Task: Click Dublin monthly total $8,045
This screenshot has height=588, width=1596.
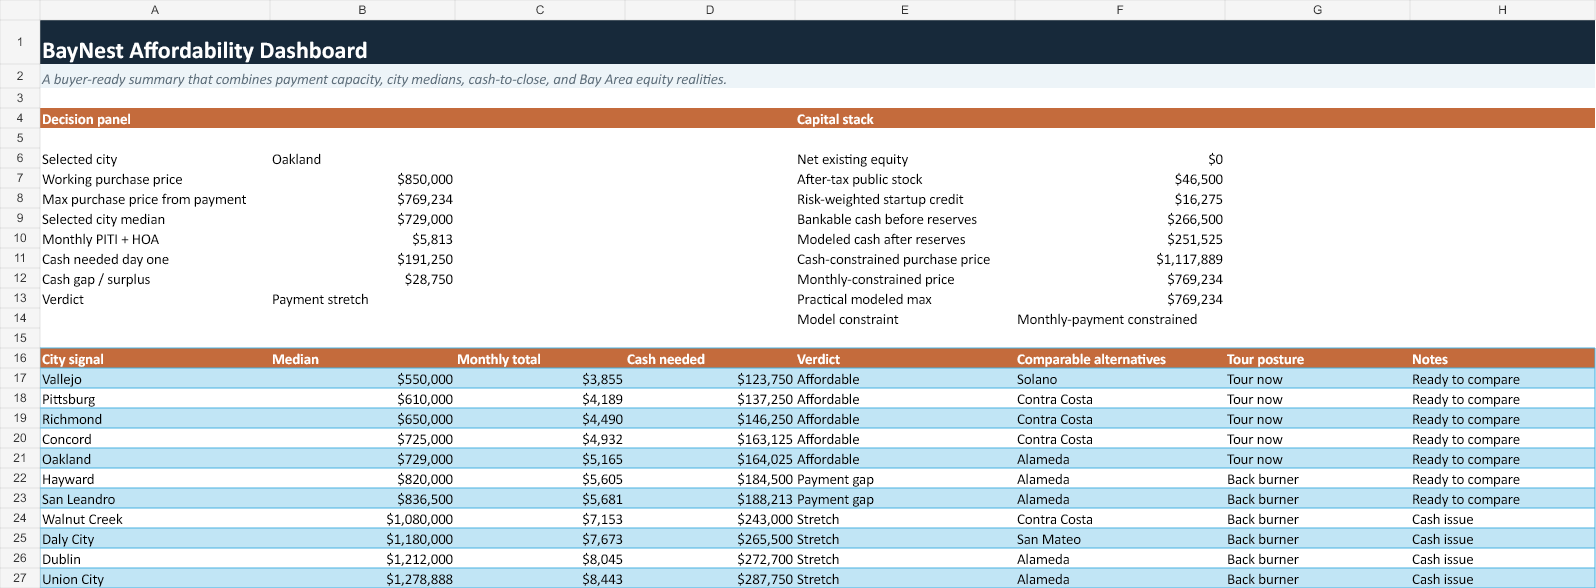Action: tap(540, 559)
